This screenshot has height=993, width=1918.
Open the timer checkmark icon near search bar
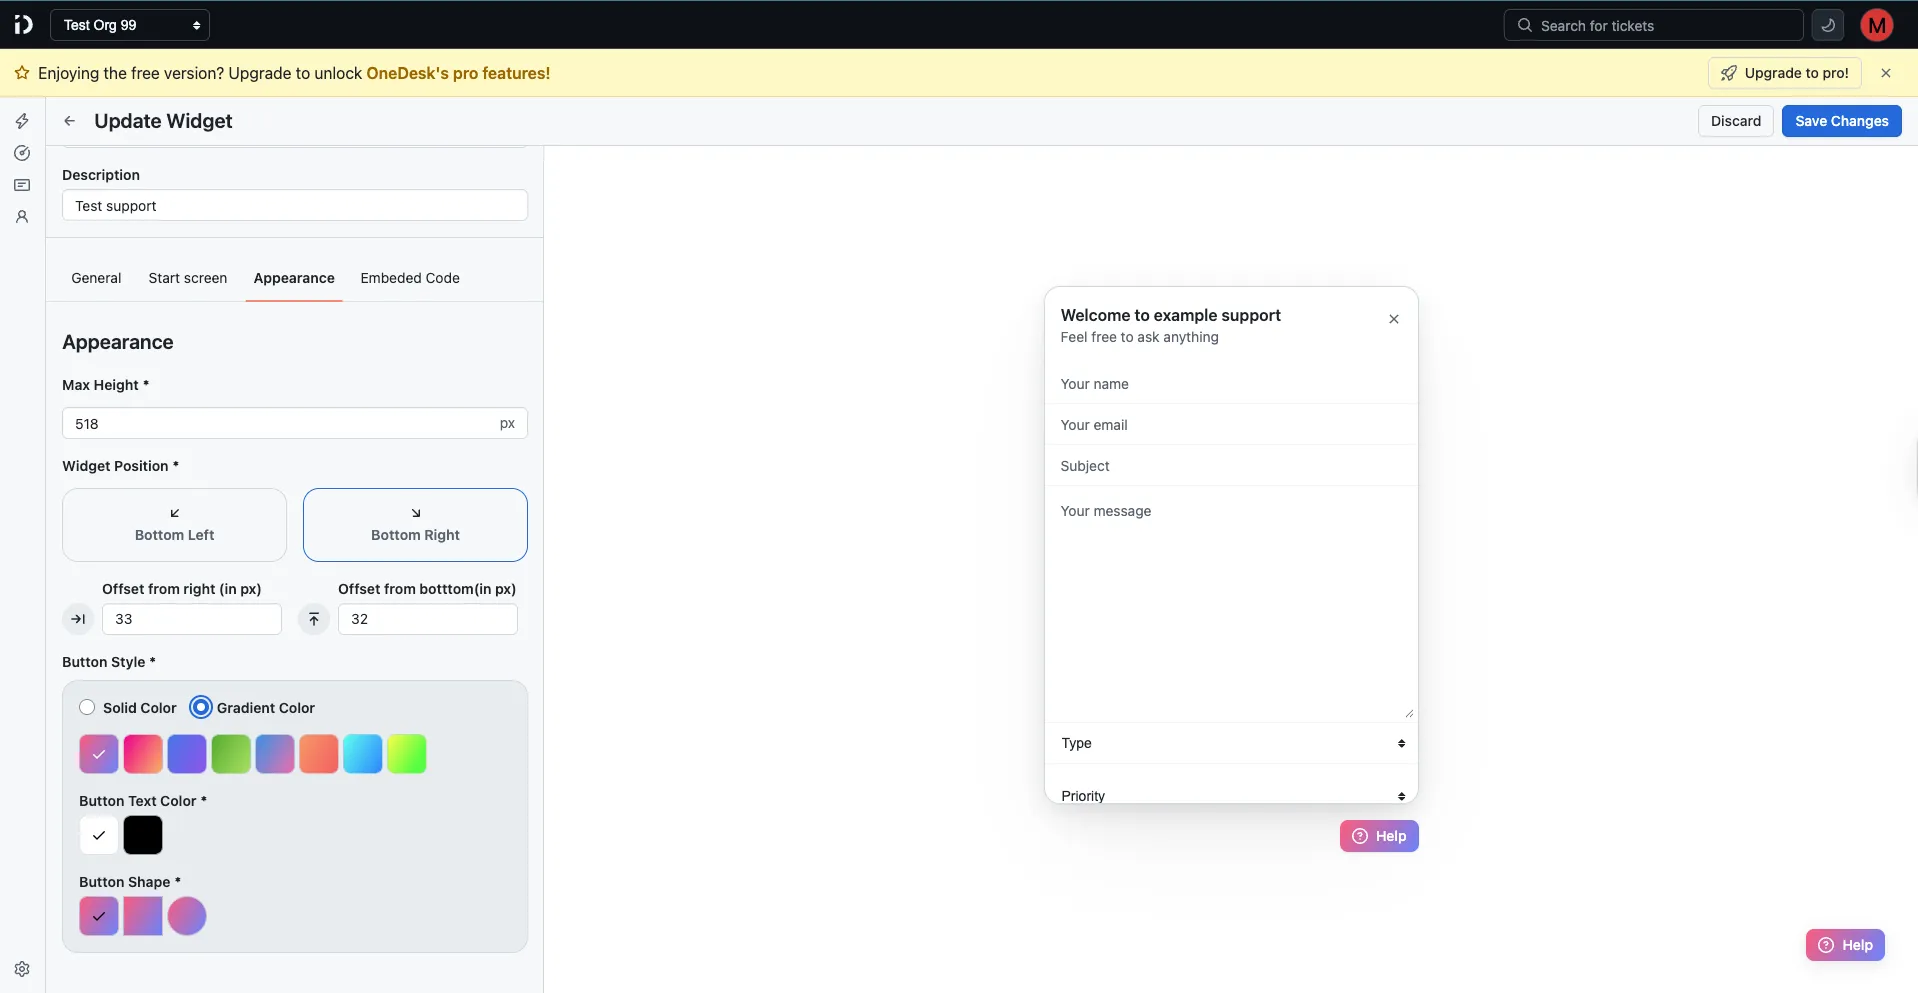(x=1828, y=24)
